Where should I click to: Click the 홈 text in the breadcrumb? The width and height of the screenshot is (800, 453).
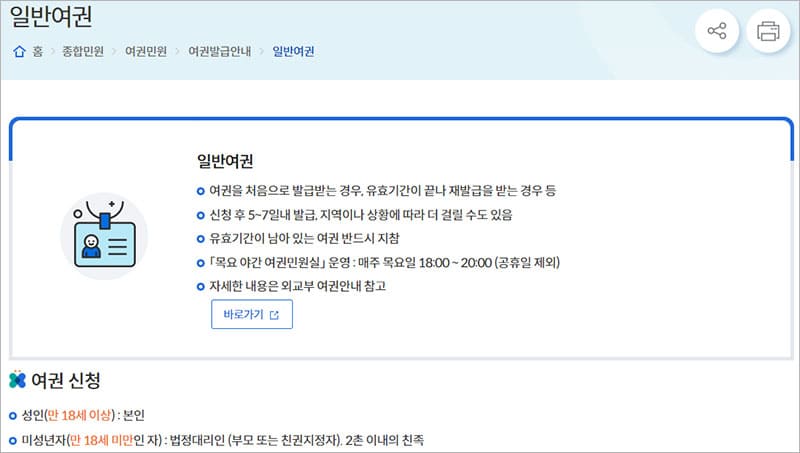38,51
